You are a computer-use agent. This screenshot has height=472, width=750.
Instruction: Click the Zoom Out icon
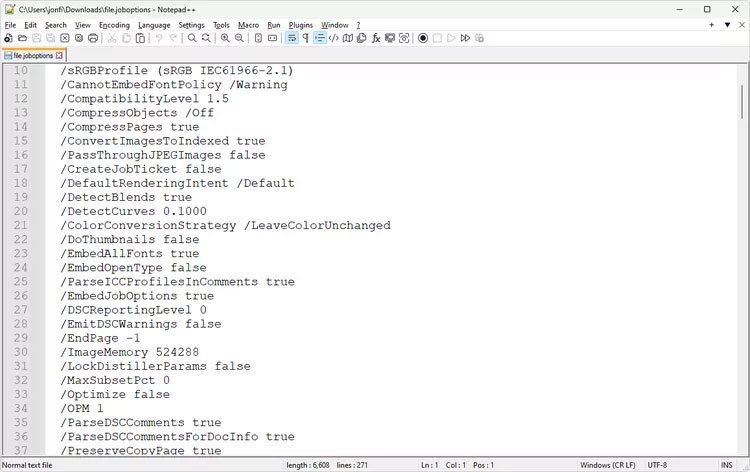[239, 38]
